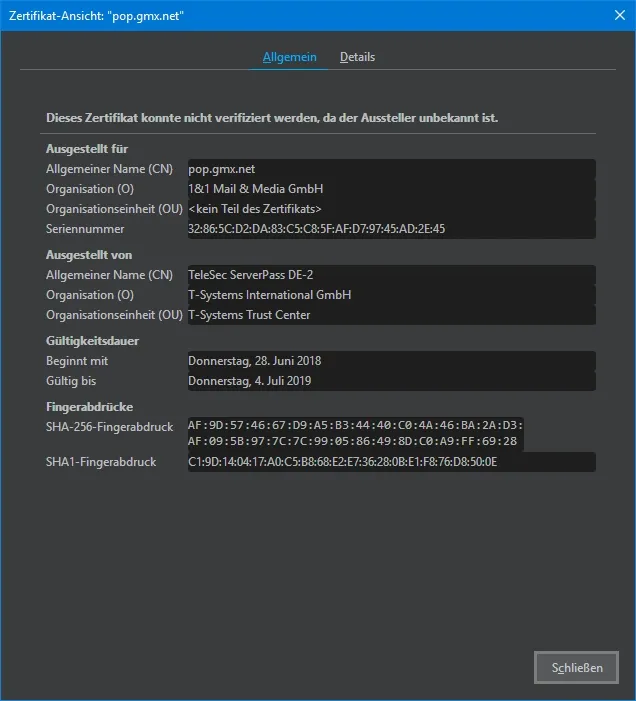This screenshot has height=701, width=636.
Task: Click the 'Seriennummer' label
Action: pyautogui.click(x=85, y=229)
